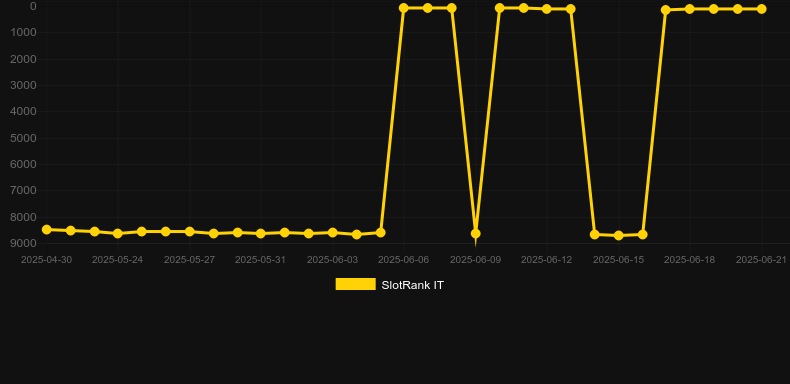Viewport: 790px width, 384px height.
Task: Click the 1000 y-axis label
Action: click(x=24, y=32)
